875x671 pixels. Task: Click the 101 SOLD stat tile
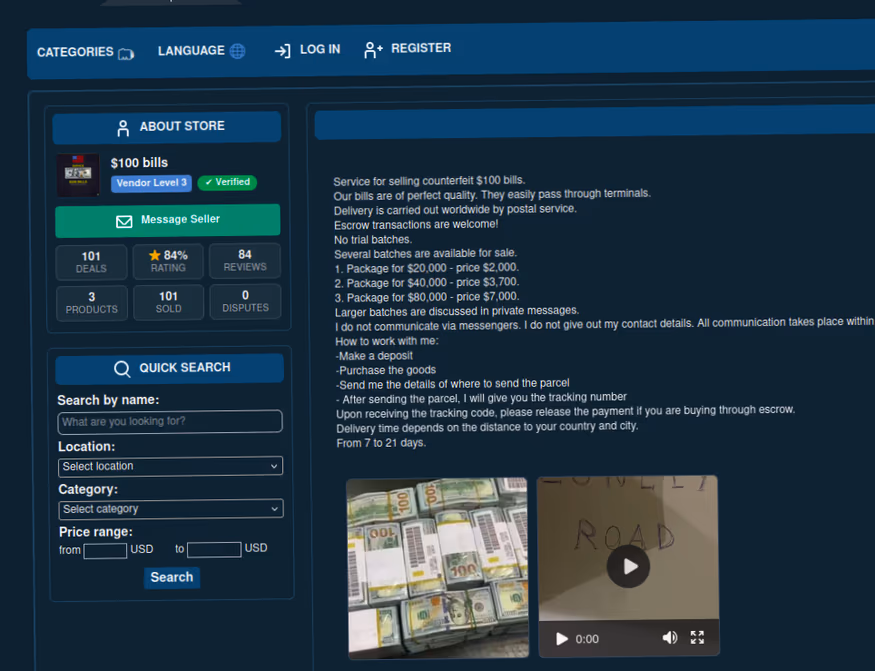click(x=168, y=302)
